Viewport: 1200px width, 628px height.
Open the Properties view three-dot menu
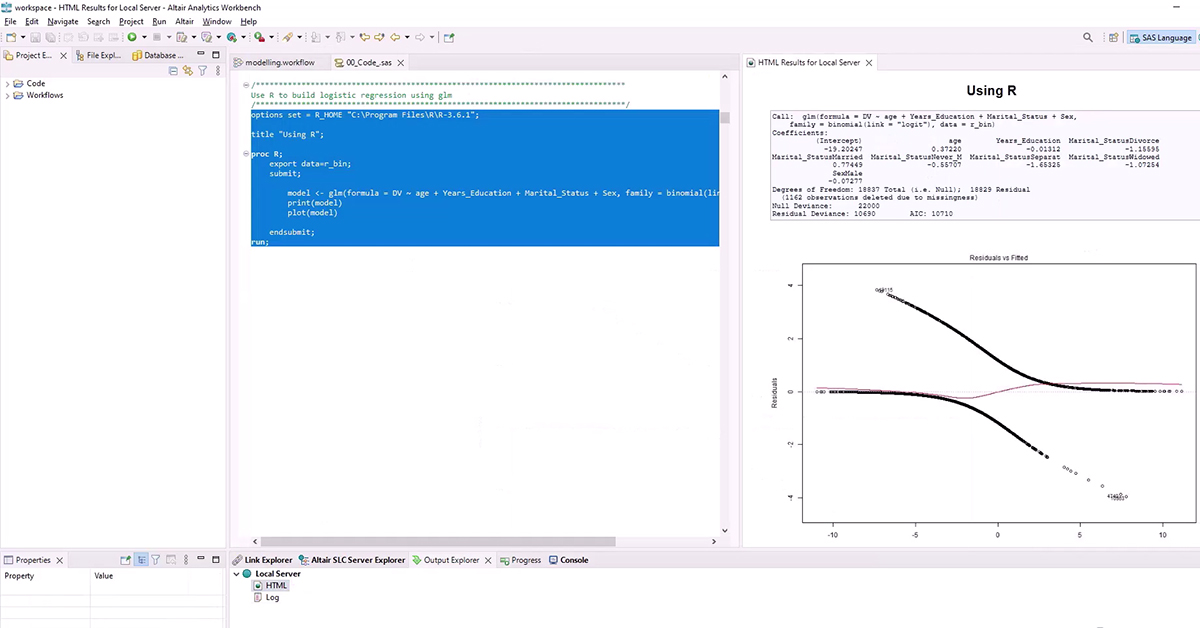[186, 560]
